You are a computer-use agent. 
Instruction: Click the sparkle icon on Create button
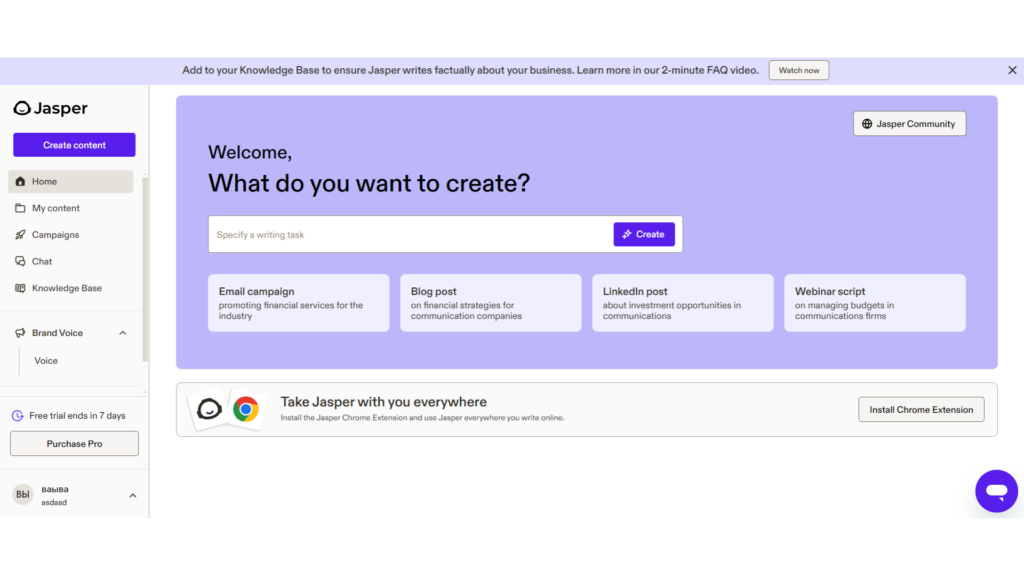[627, 234]
